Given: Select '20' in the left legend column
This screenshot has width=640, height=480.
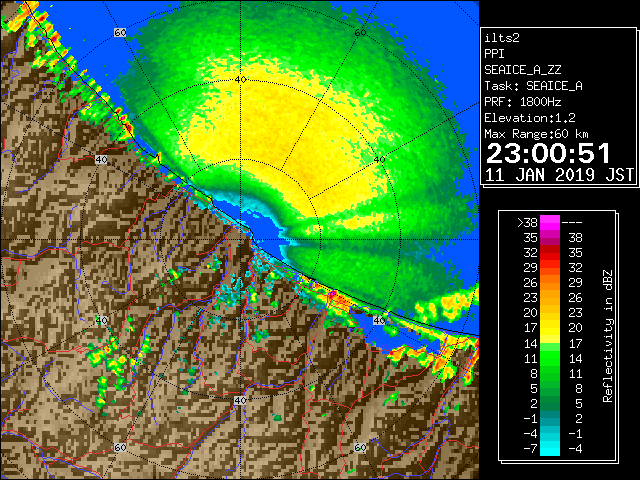Looking at the screenshot, I should coord(531,313).
